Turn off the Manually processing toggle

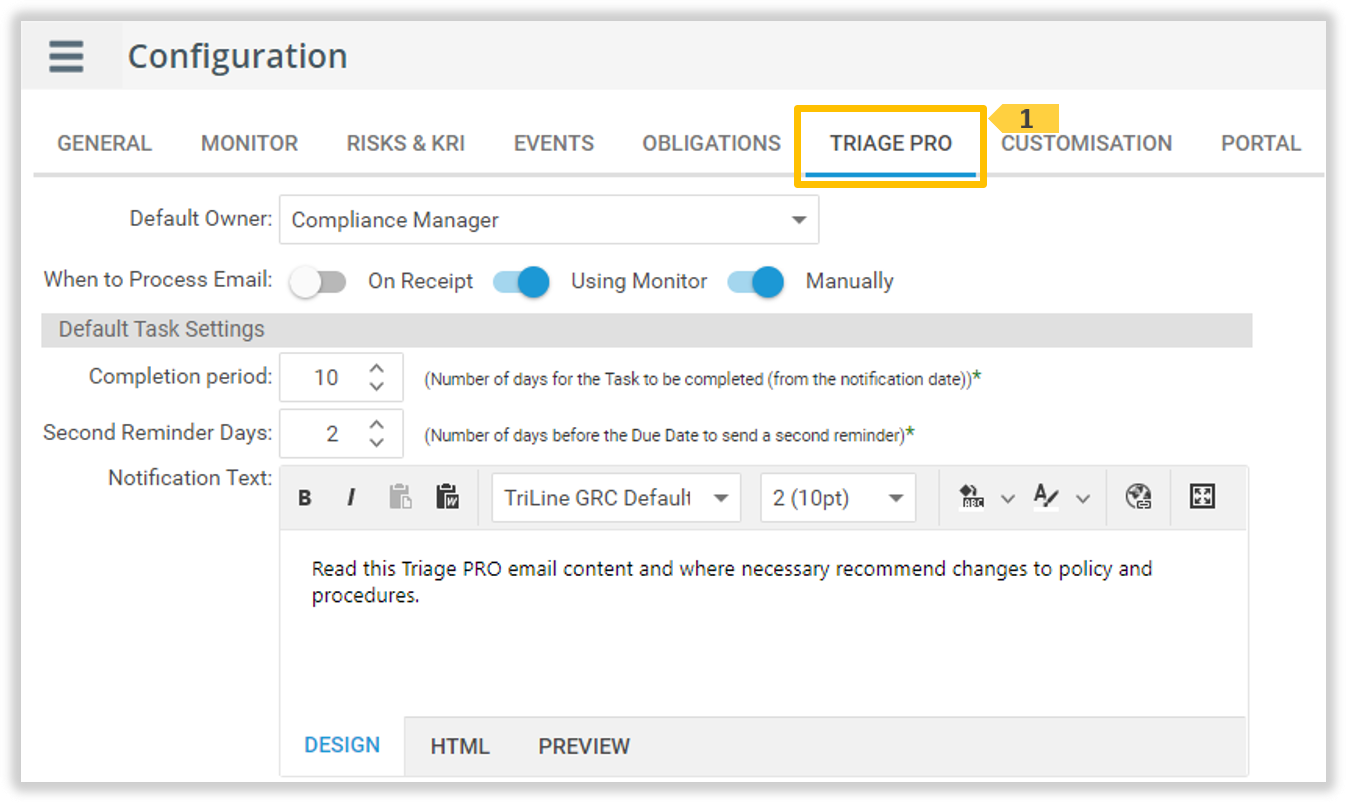tap(755, 282)
